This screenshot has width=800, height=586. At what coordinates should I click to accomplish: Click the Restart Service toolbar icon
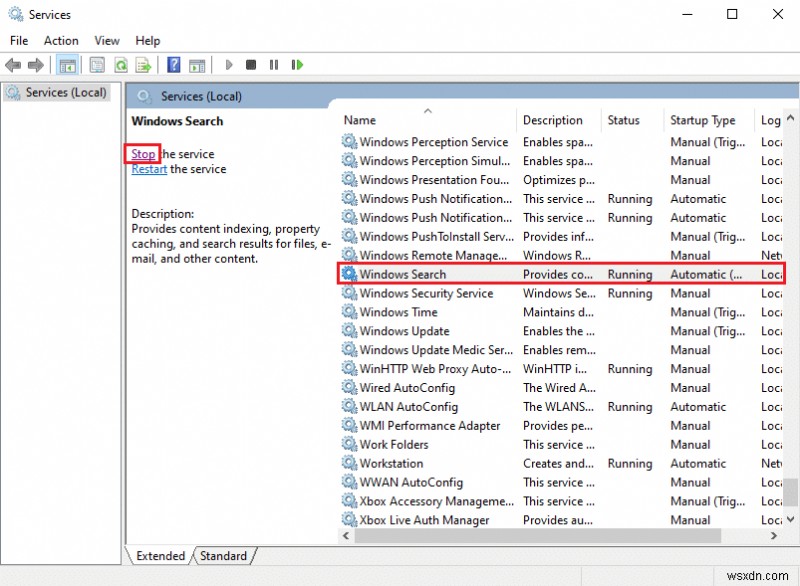click(x=297, y=65)
